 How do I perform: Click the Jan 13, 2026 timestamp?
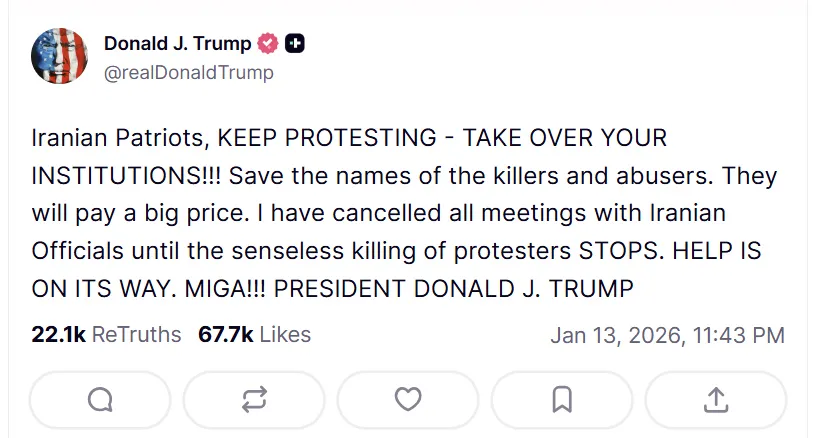667,335
